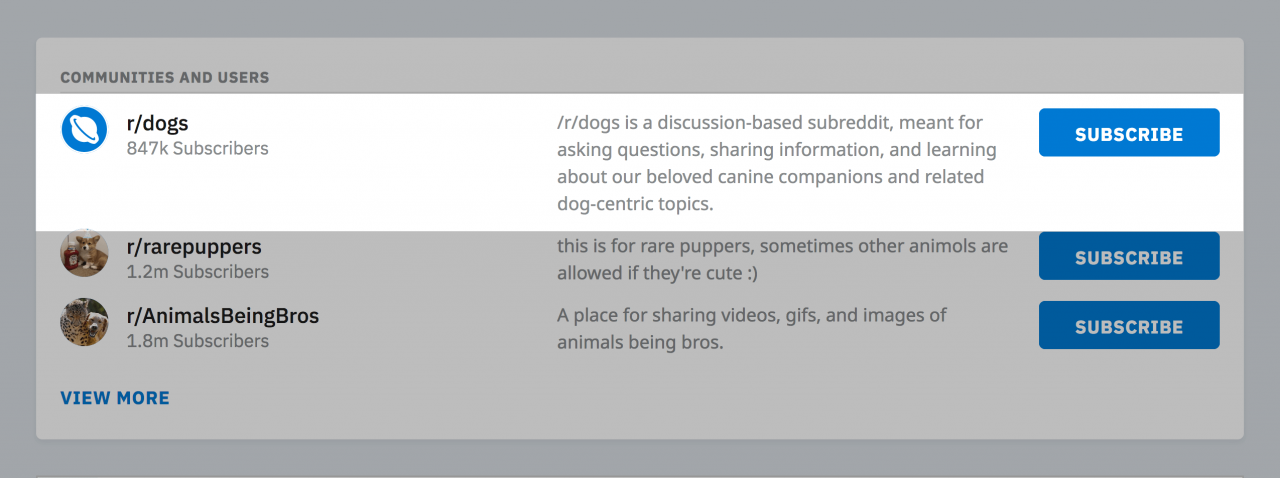The image size is (1280, 478).
Task: Click the dimmed background outside the results card
Action: point(640,18)
